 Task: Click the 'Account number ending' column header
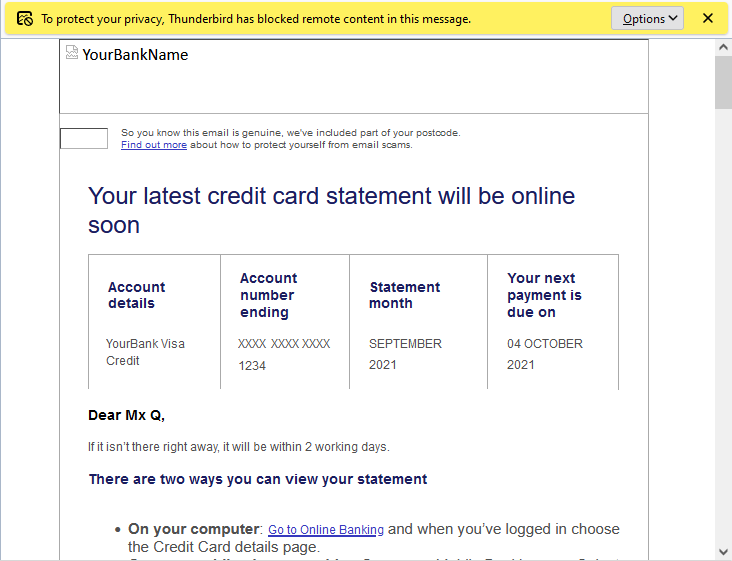pos(268,295)
